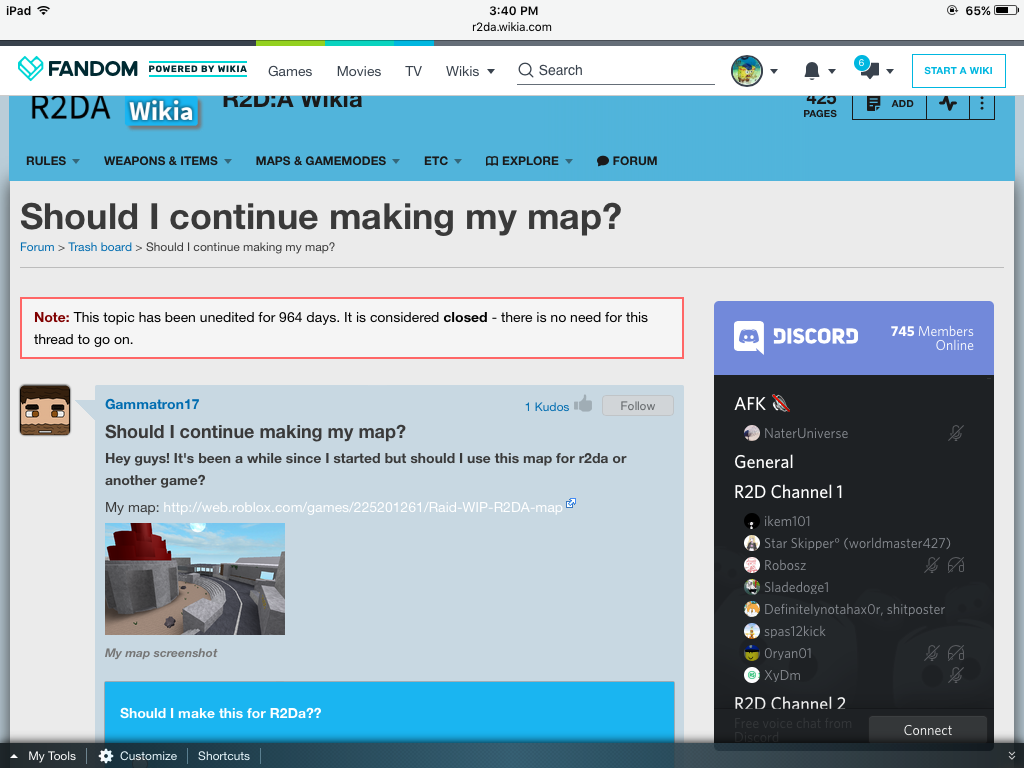Viewport: 1024px width, 768px height.
Task: Click the 'My map screenshot' caption
Action: [x=161, y=652]
